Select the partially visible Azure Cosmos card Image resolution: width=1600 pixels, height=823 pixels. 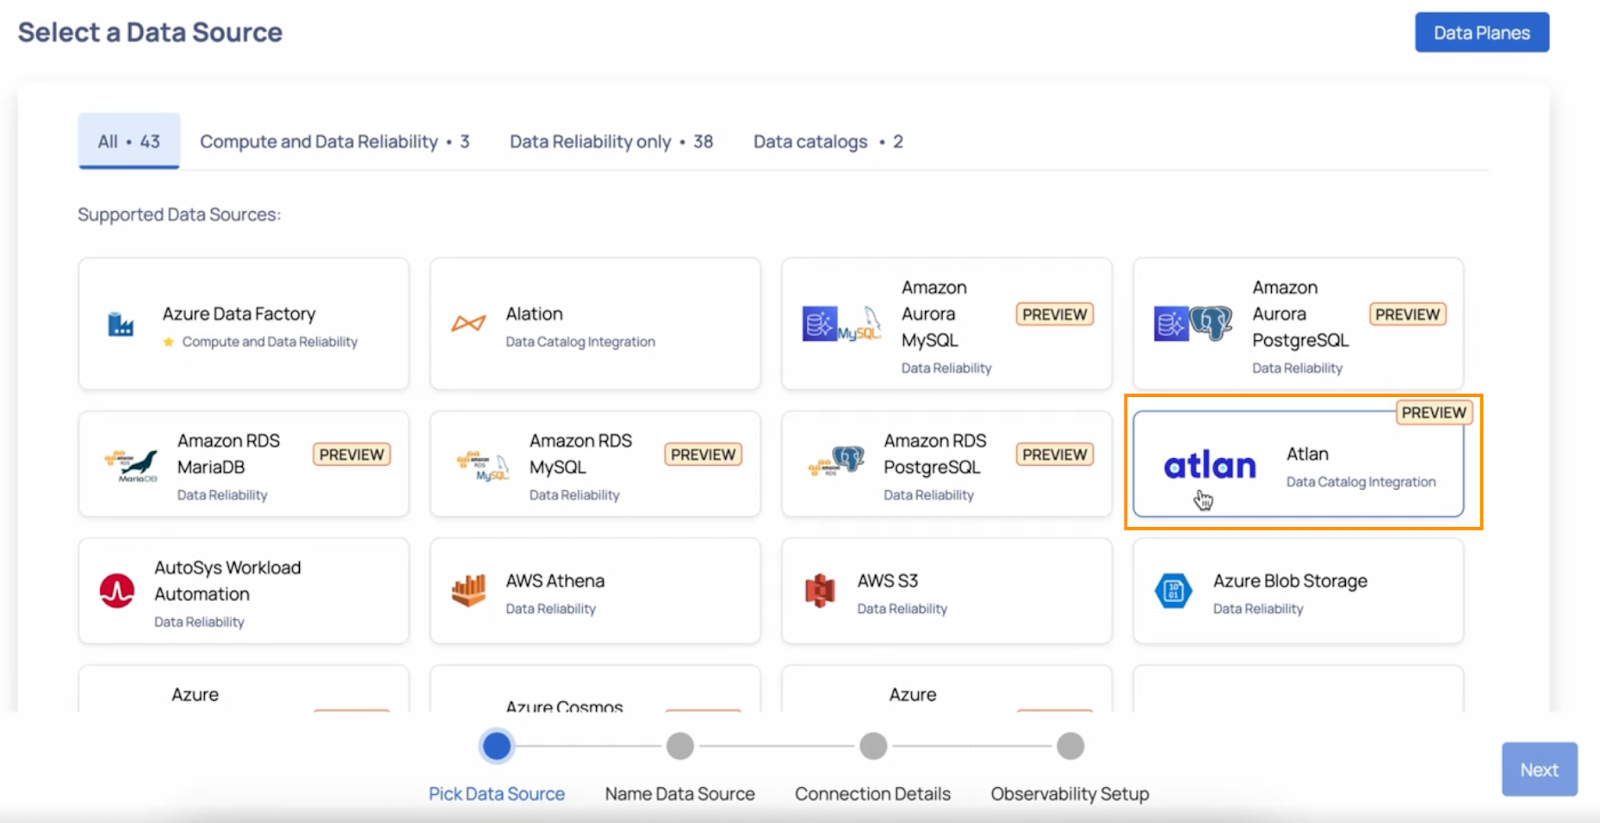point(595,689)
